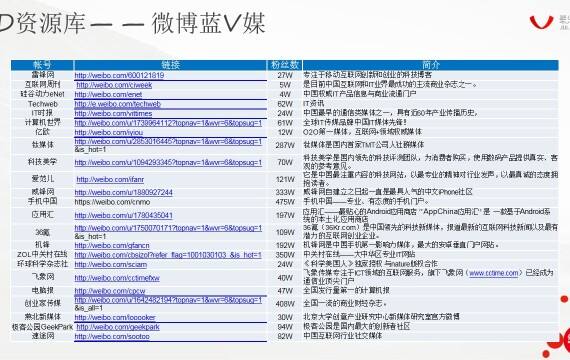The width and height of the screenshot is (570, 360).
Task: Click the weibo.com/ifanr link
Action: pos(110,179)
